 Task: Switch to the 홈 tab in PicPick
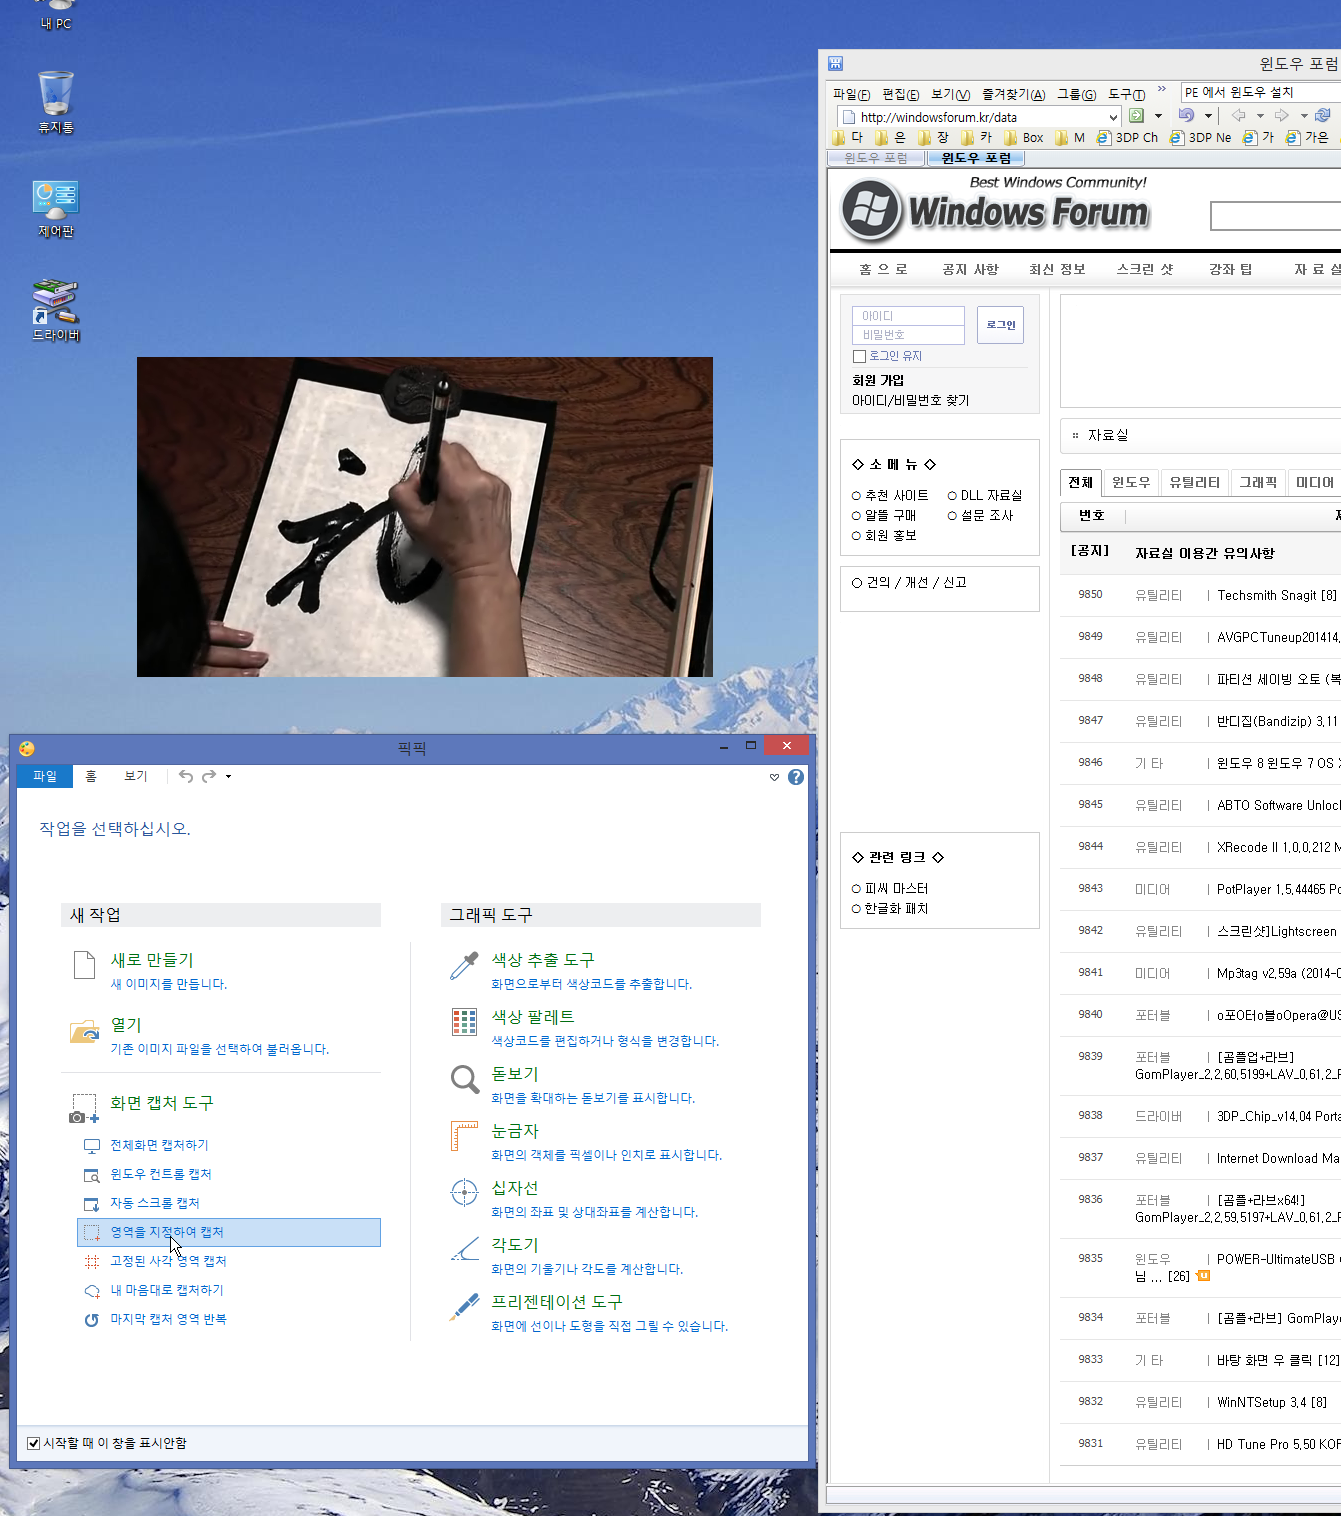(91, 776)
